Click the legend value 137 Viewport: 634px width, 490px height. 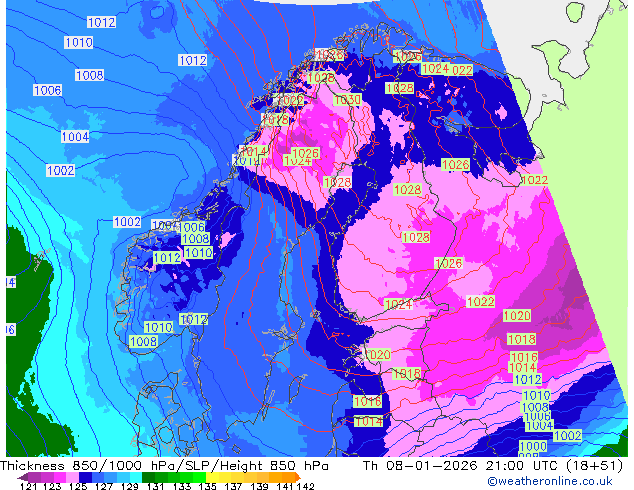pos(233,486)
